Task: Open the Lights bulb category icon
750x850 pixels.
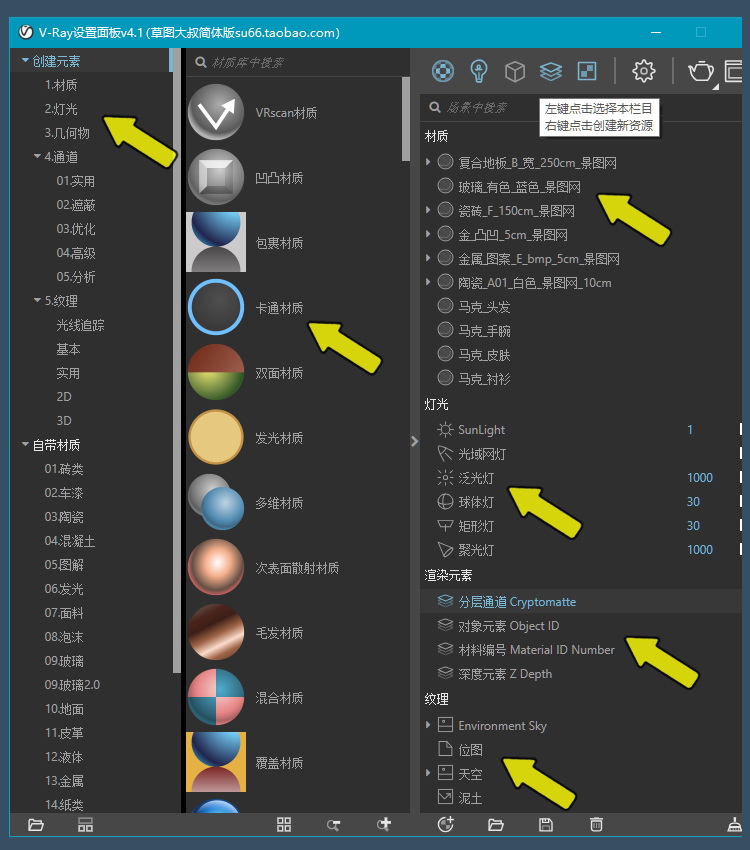Action: (479, 71)
